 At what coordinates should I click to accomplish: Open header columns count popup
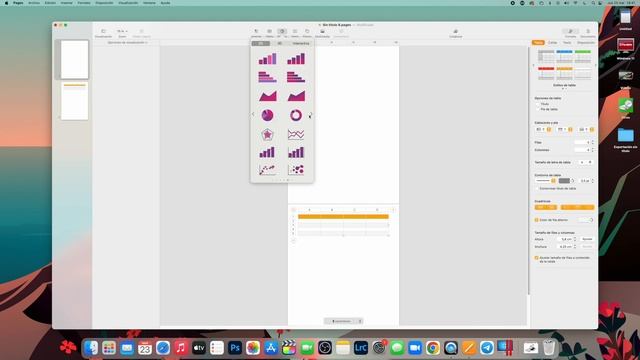tap(543, 129)
